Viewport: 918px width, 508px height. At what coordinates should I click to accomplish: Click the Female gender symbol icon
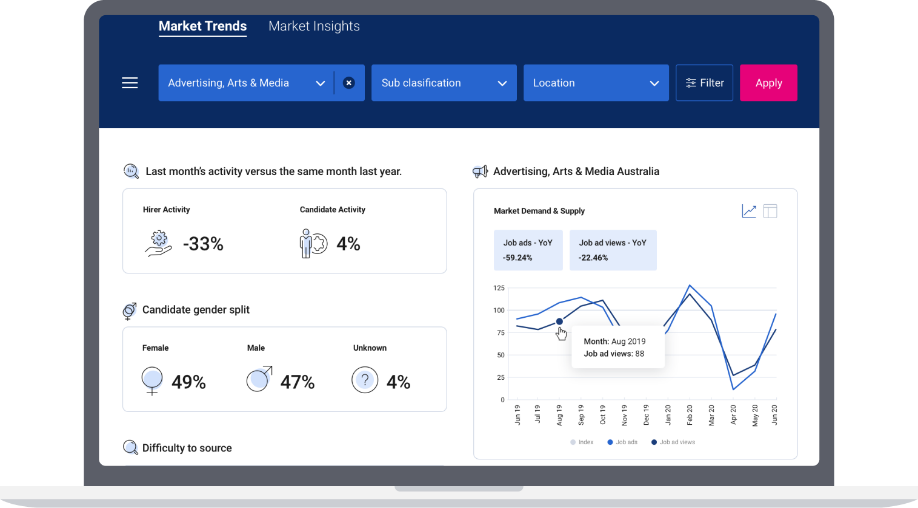(x=152, y=380)
